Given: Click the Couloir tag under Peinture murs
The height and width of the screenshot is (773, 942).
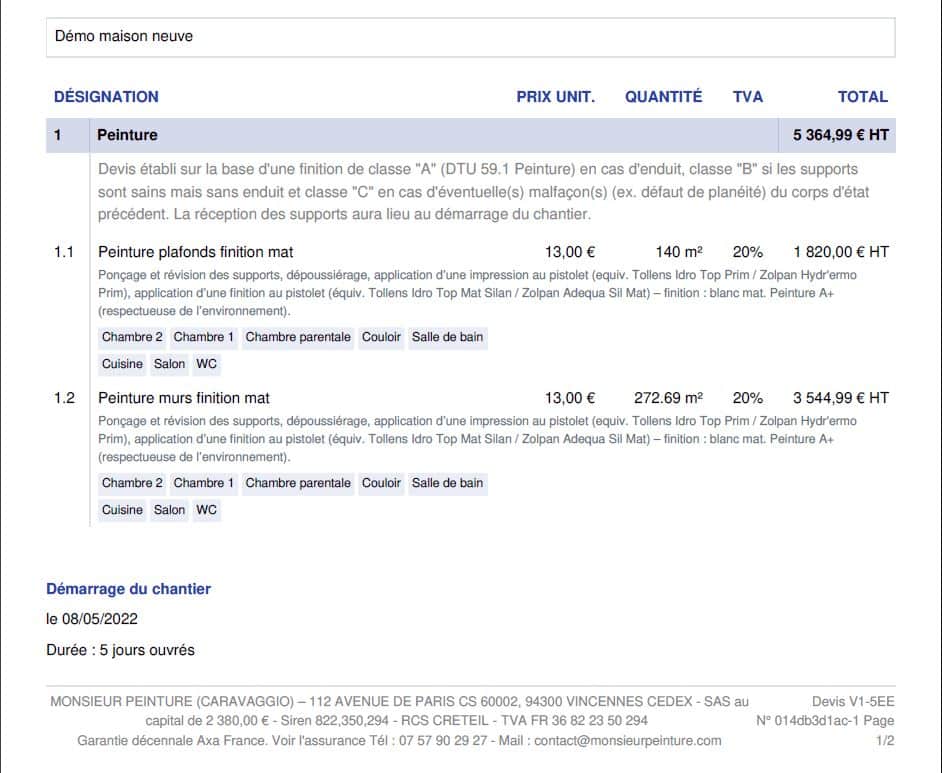Looking at the screenshot, I should point(381,483).
